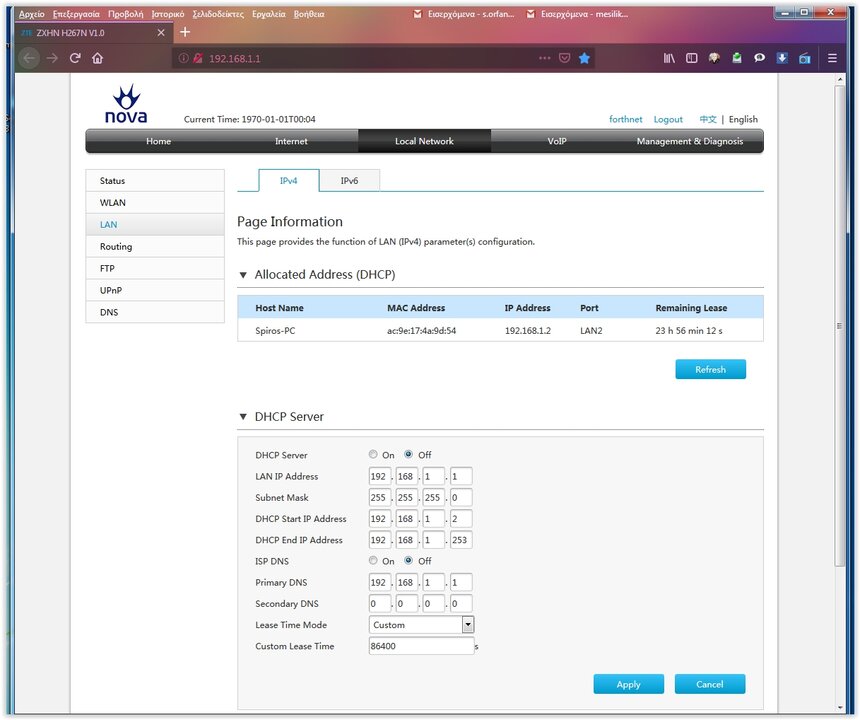Close the ZXHN H267N V1.0 tab
This screenshot has width=860, height=720.
pyautogui.click(x=161, y=33)
